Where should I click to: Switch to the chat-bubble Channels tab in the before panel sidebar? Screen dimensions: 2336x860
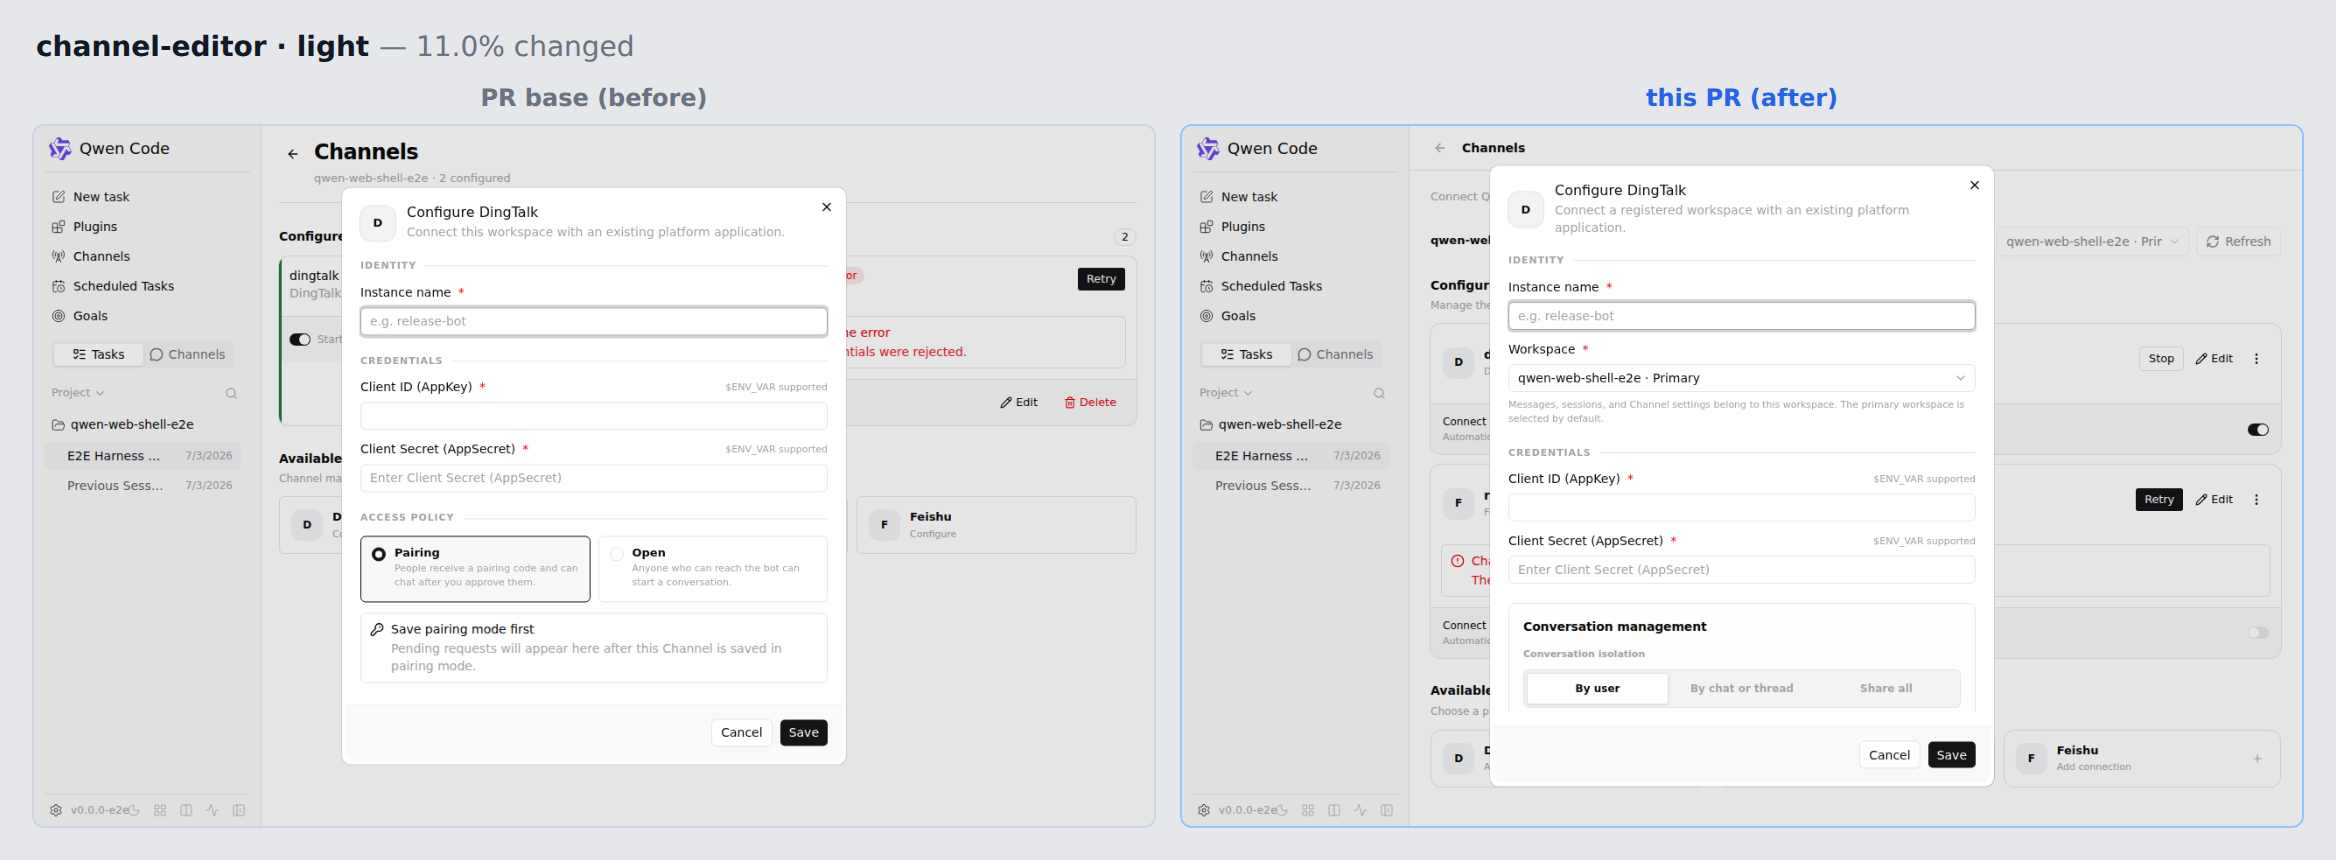tap(187, 355)
